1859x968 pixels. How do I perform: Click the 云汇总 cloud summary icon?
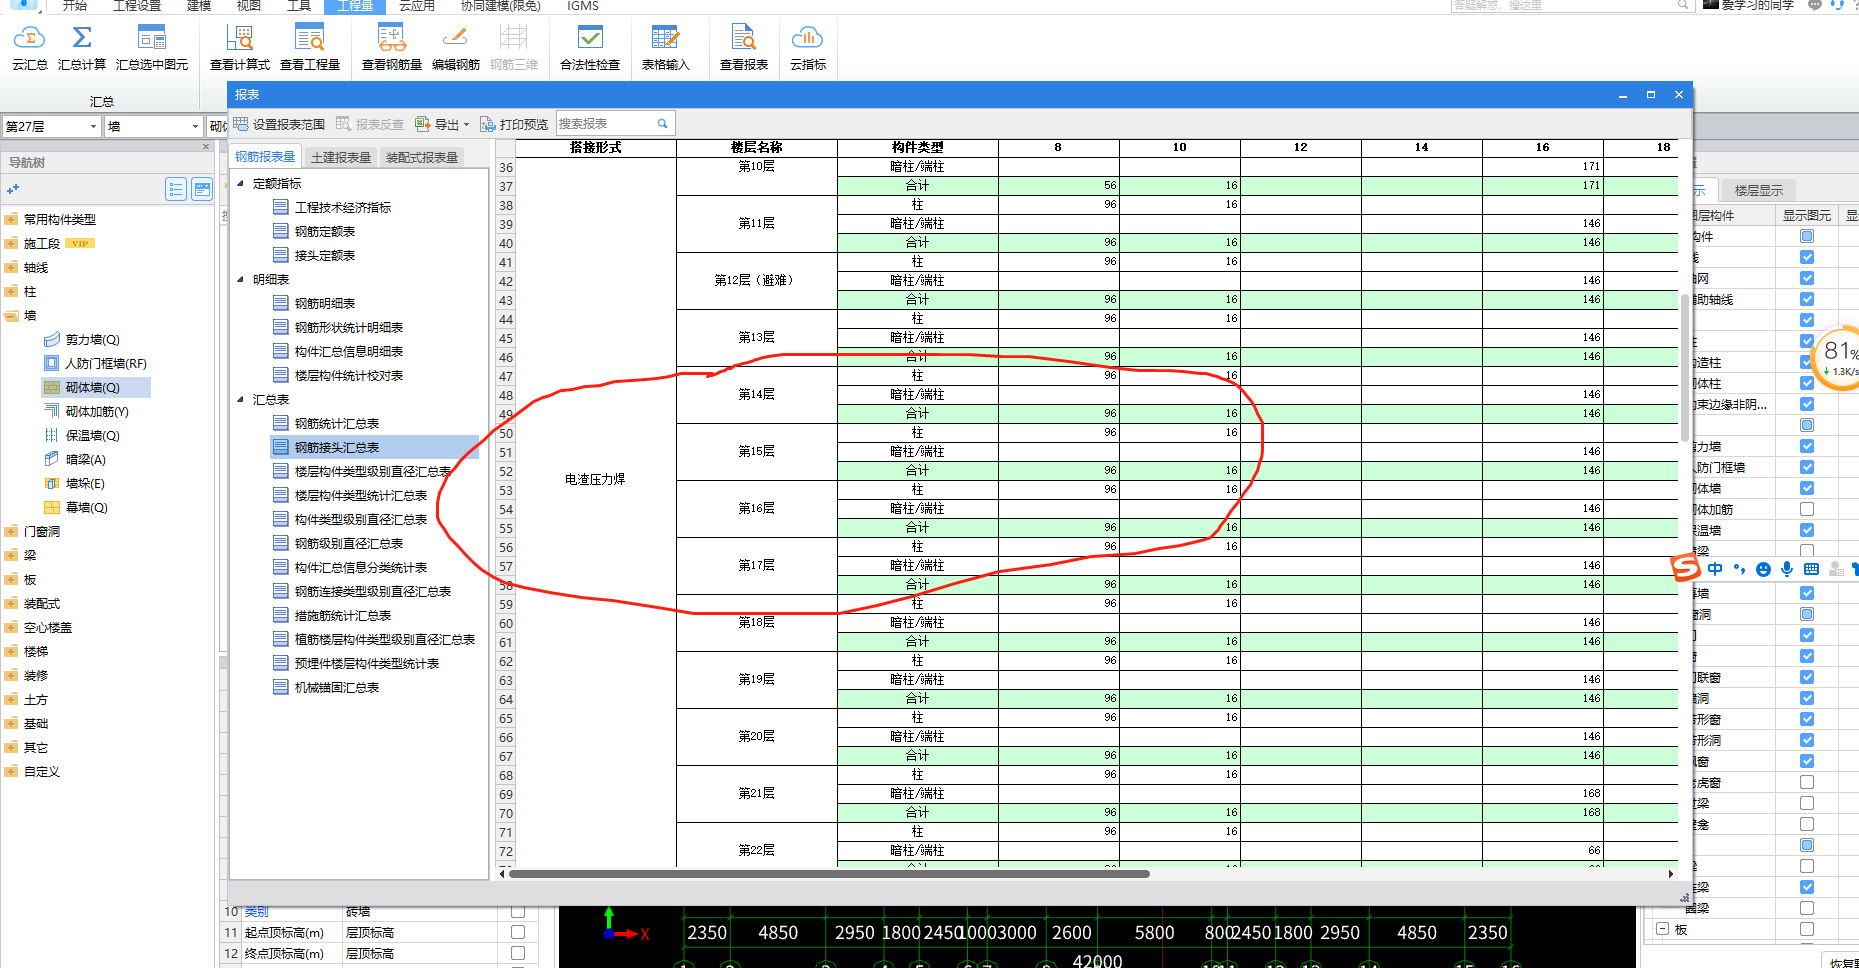pyautogui.click(x=29, y=47)
